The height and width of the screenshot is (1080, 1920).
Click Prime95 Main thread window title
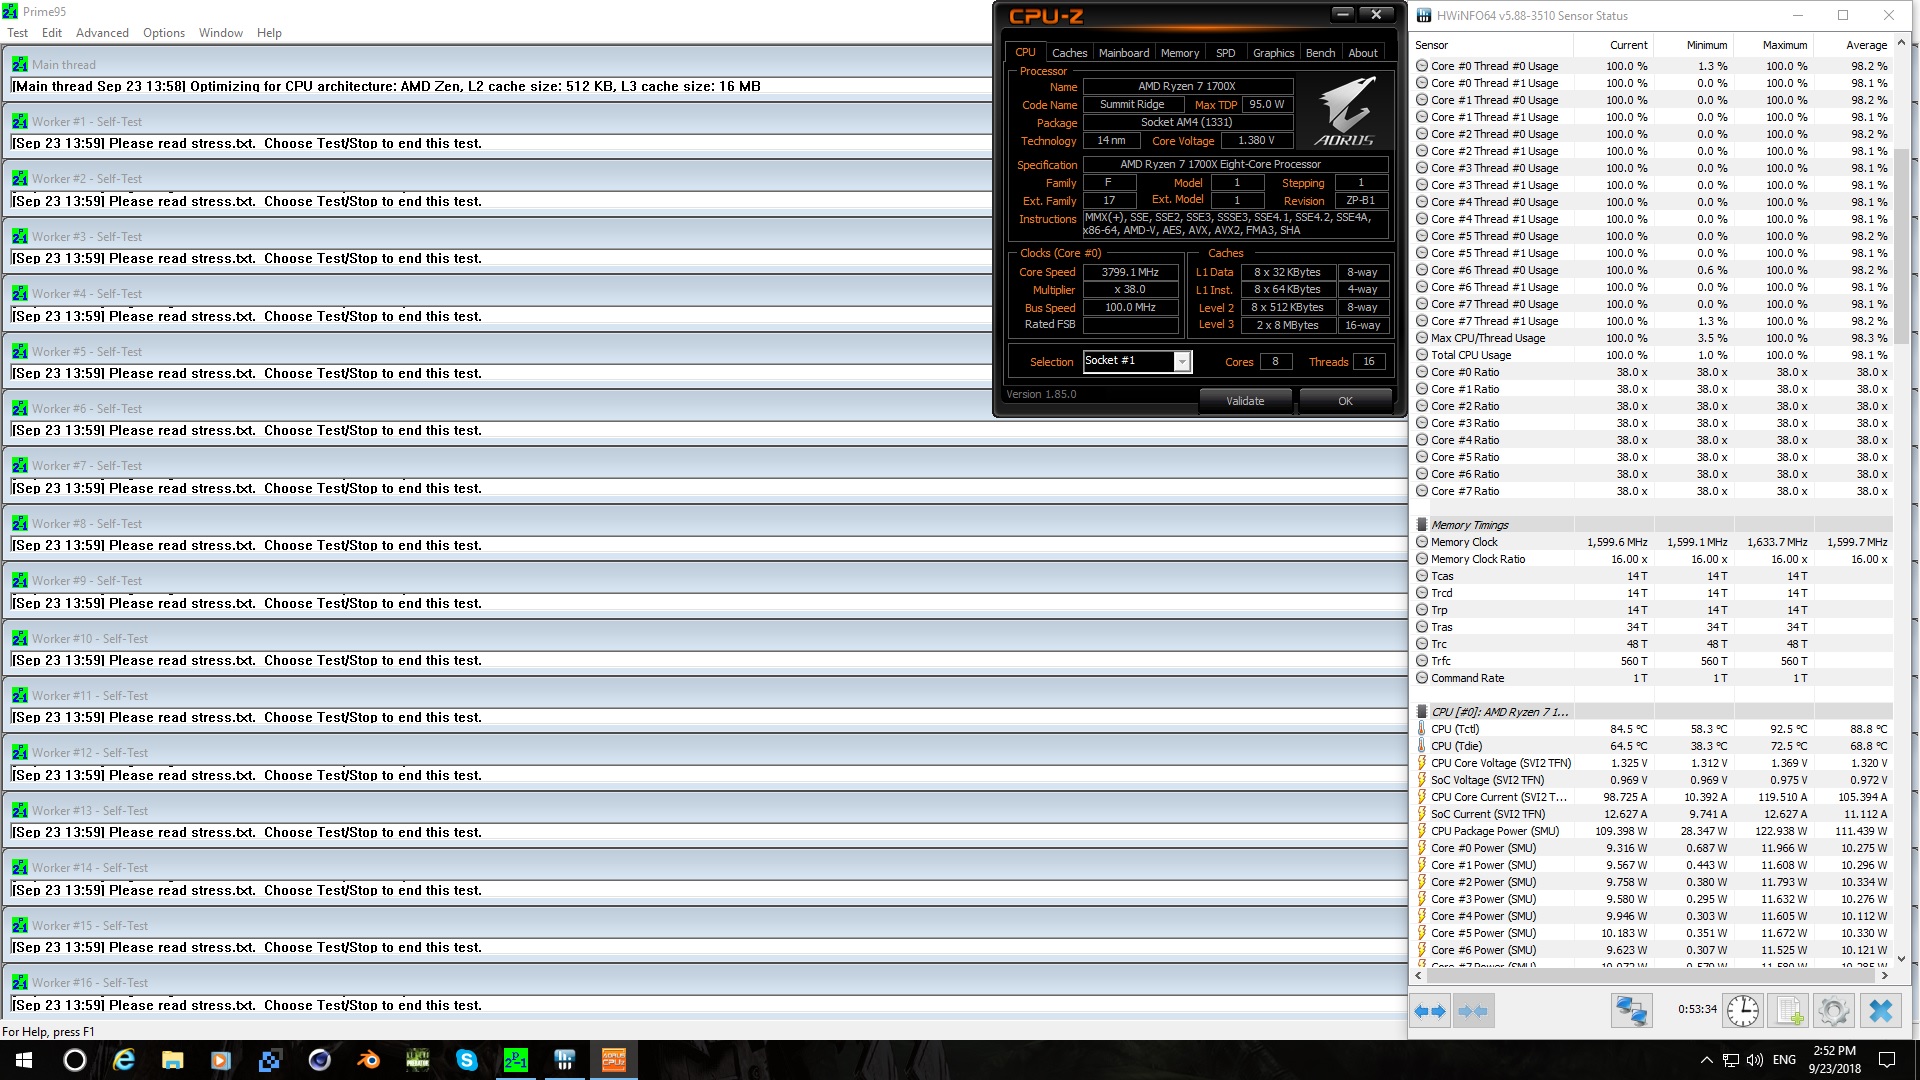[64, 64]
